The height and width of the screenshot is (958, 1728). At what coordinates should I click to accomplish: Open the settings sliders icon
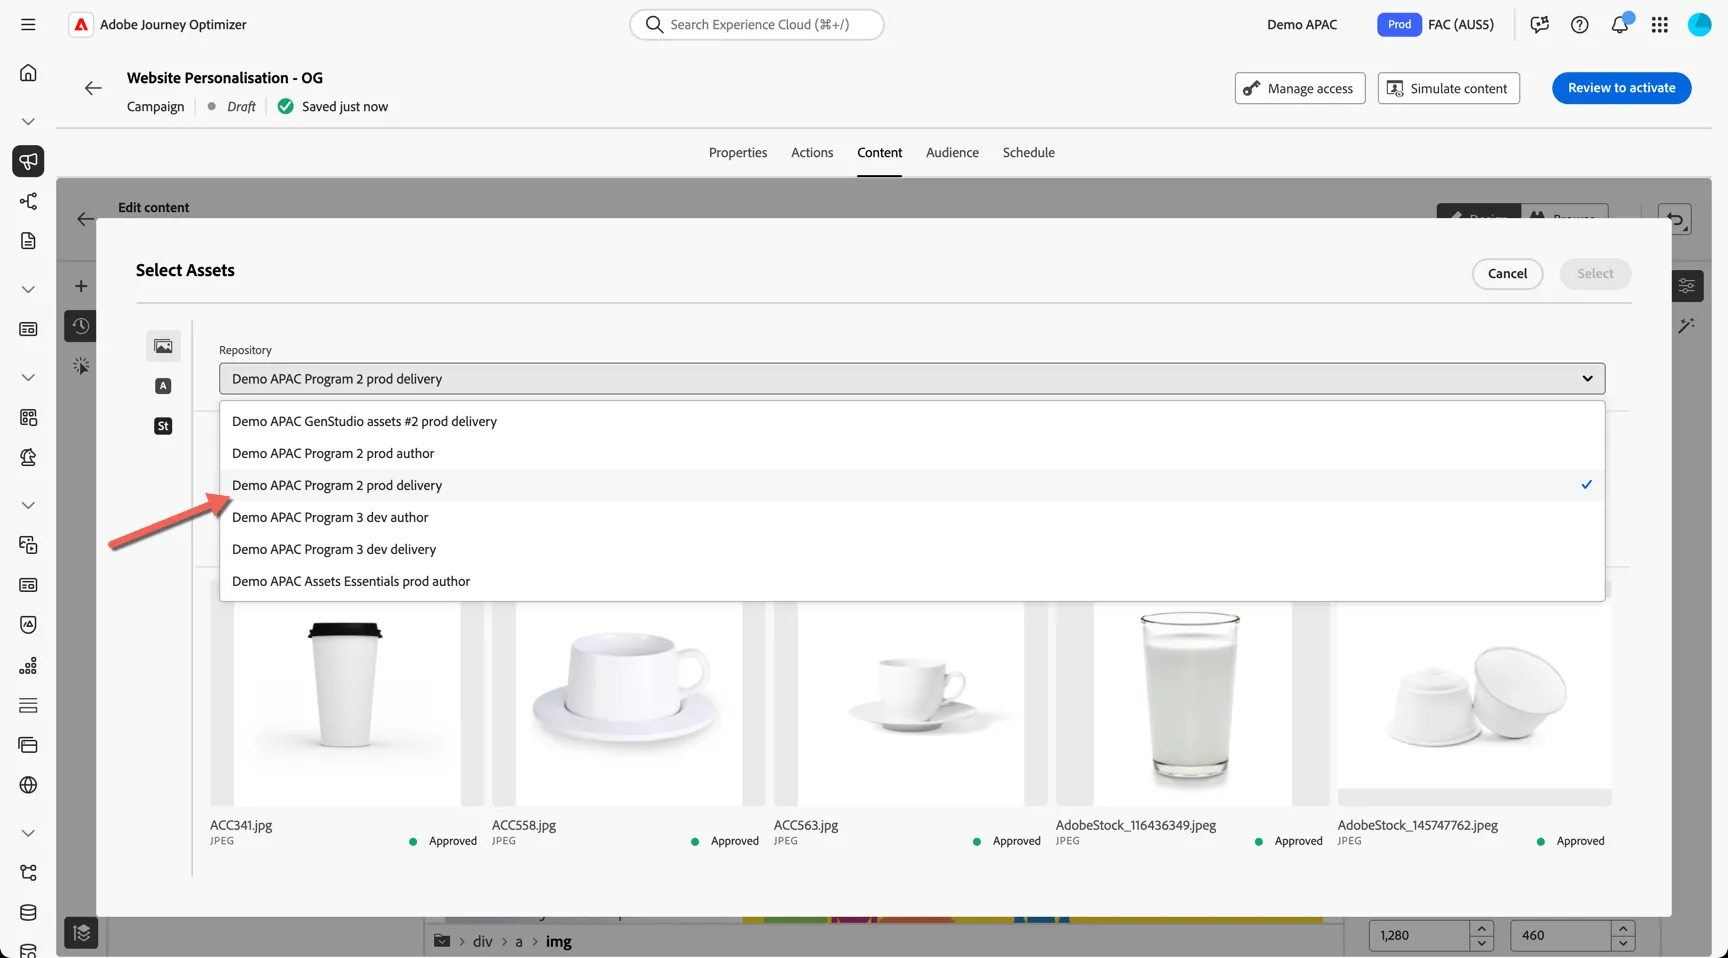1686,286
